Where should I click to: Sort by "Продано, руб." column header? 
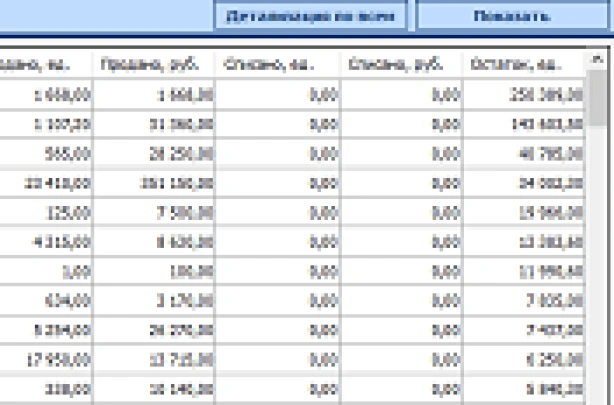pos(155,64)
